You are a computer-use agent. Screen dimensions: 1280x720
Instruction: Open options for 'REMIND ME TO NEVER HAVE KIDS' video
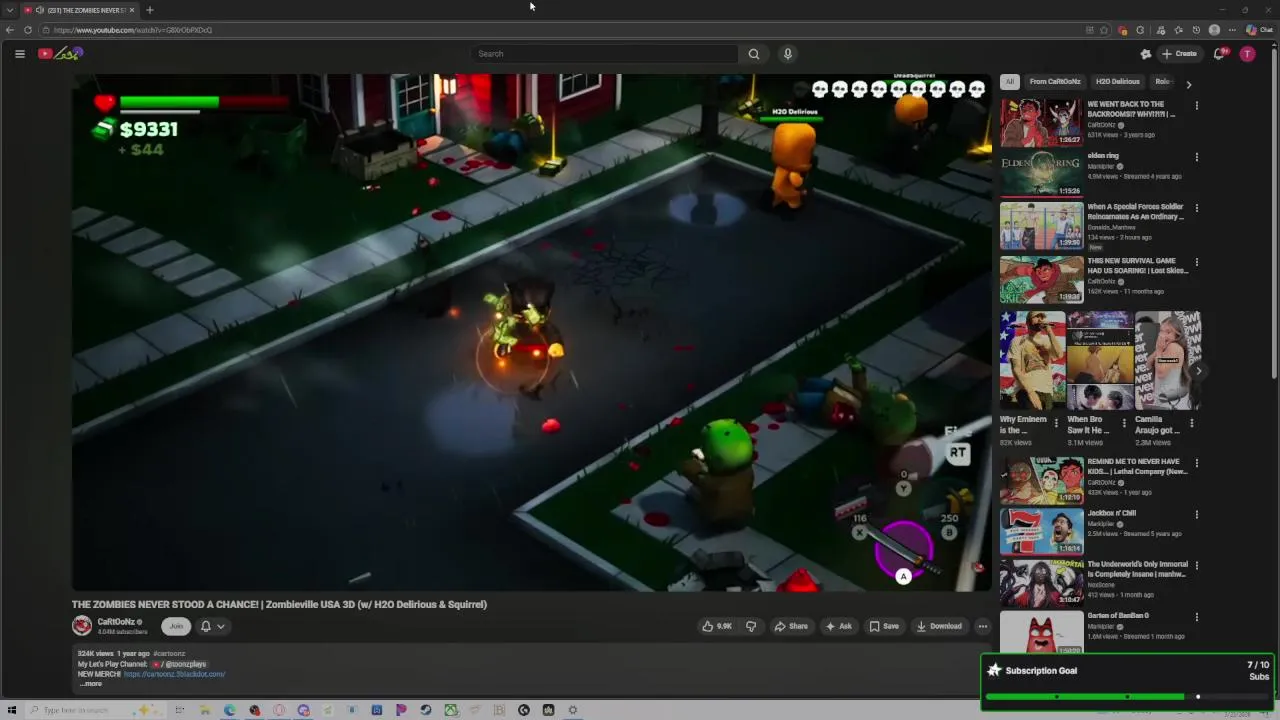point(1196,463)
